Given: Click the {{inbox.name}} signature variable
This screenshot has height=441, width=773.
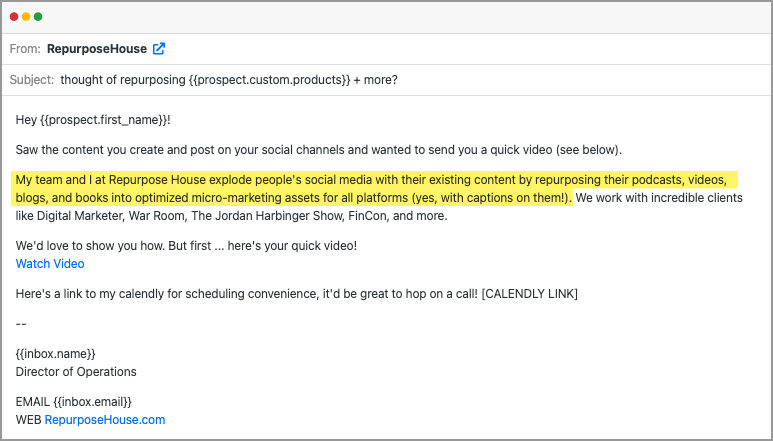Looking at the screenshot, I should point(56,353).
